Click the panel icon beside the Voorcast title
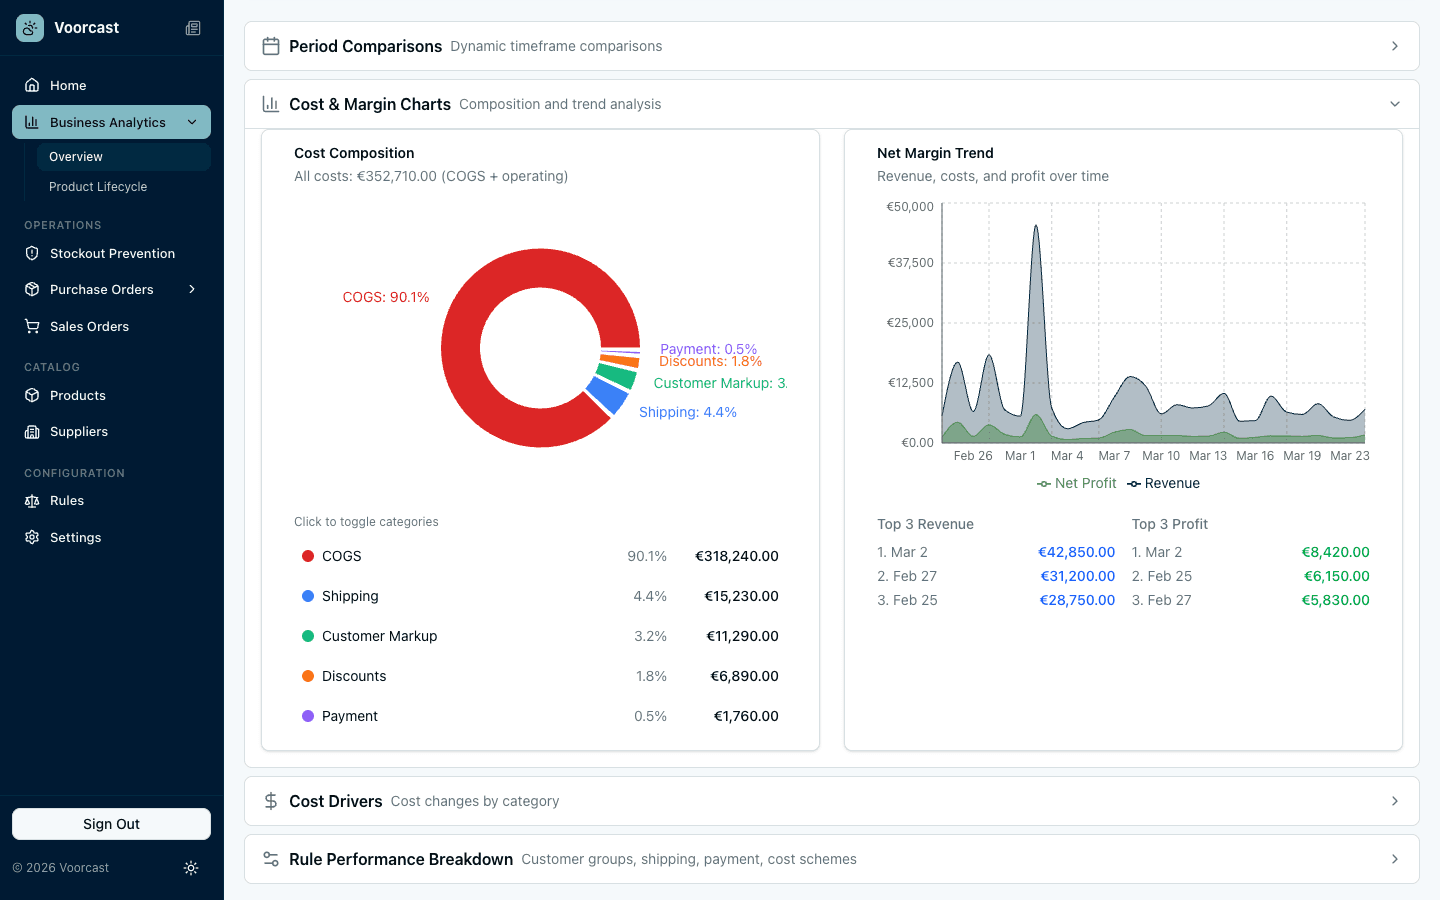The image size is (1440, 900). [192, 27]
